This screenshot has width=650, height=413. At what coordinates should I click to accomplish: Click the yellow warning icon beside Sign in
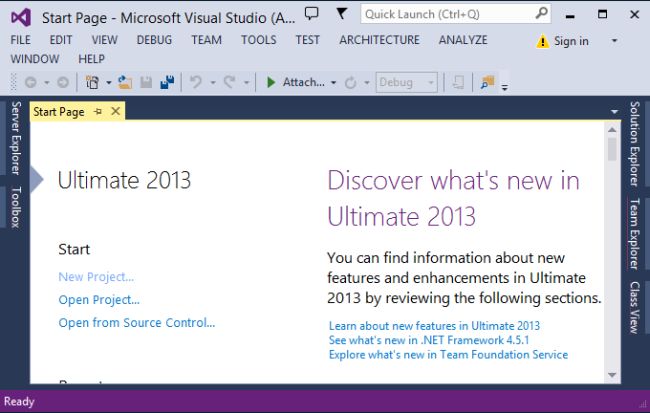point(542,41)
